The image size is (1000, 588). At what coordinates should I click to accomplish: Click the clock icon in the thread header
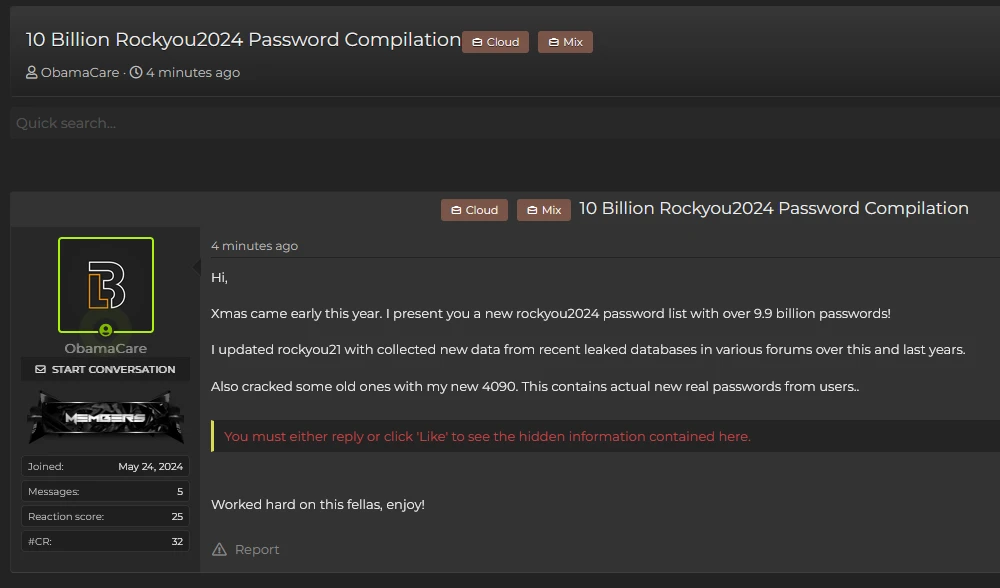pyautogui.click(x=136, y=73)
